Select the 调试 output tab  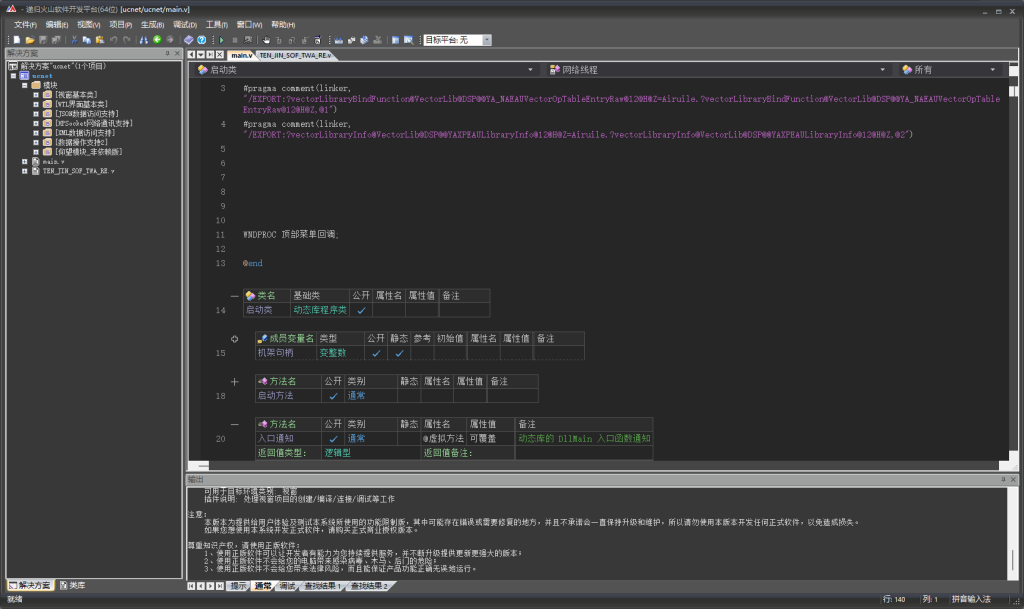point(287,586)
